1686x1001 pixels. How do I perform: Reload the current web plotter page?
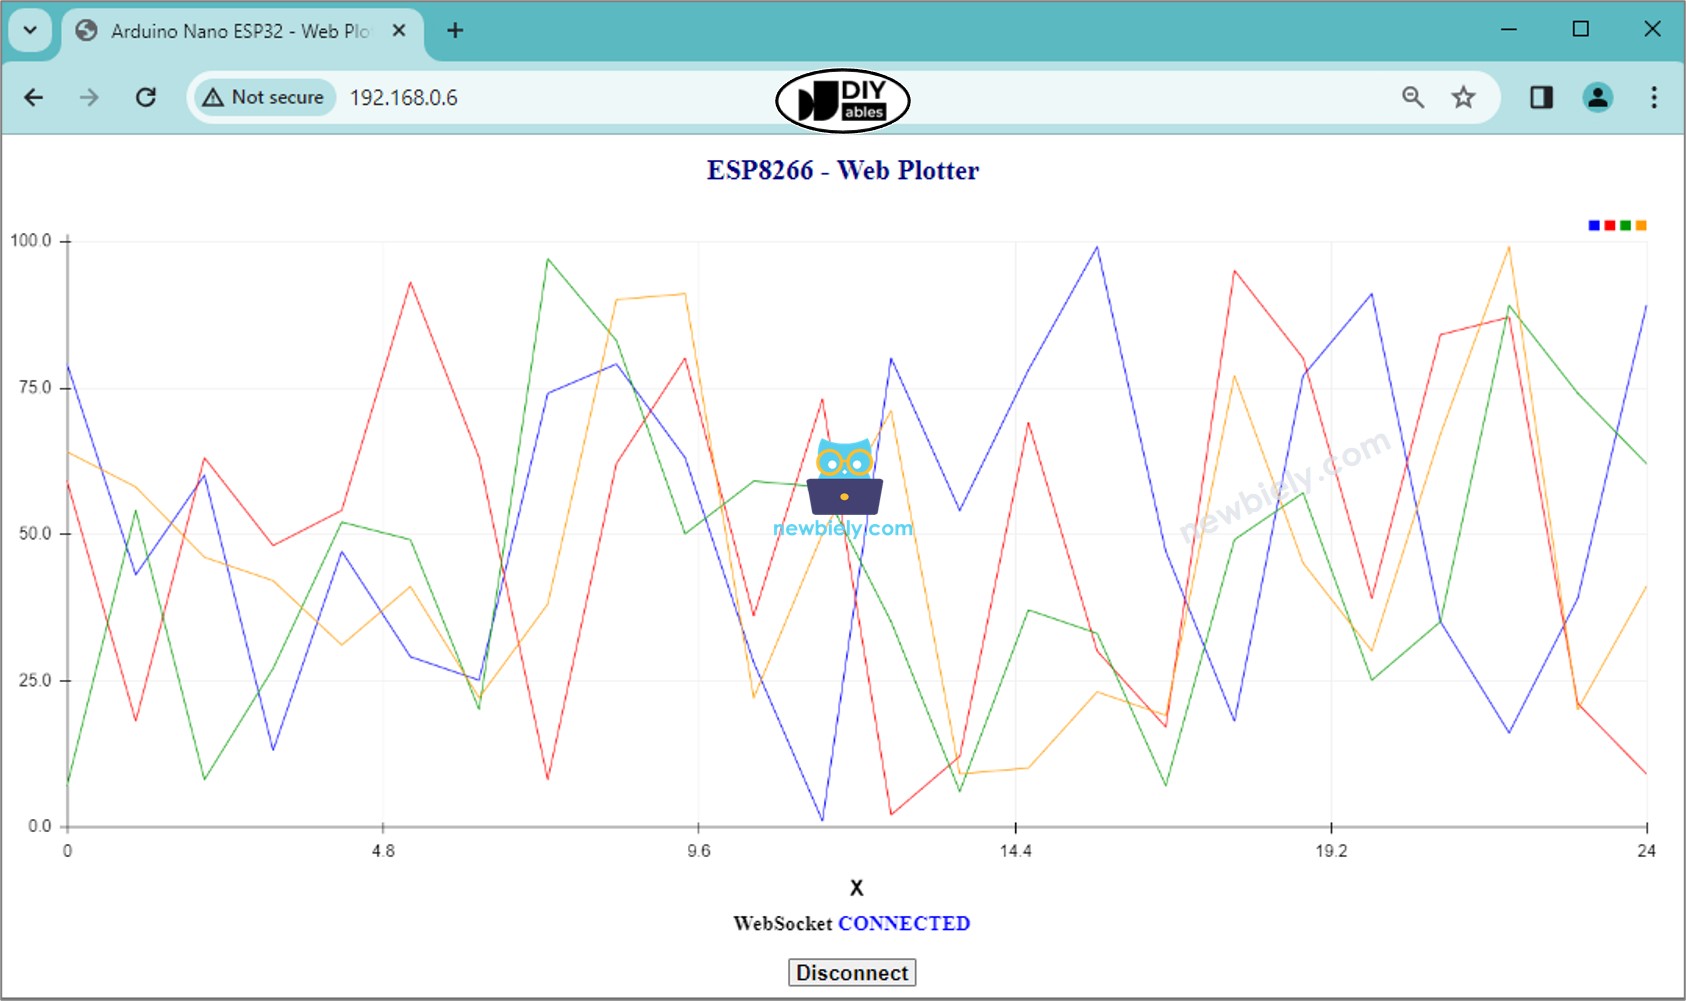click(x=146, y=97)
